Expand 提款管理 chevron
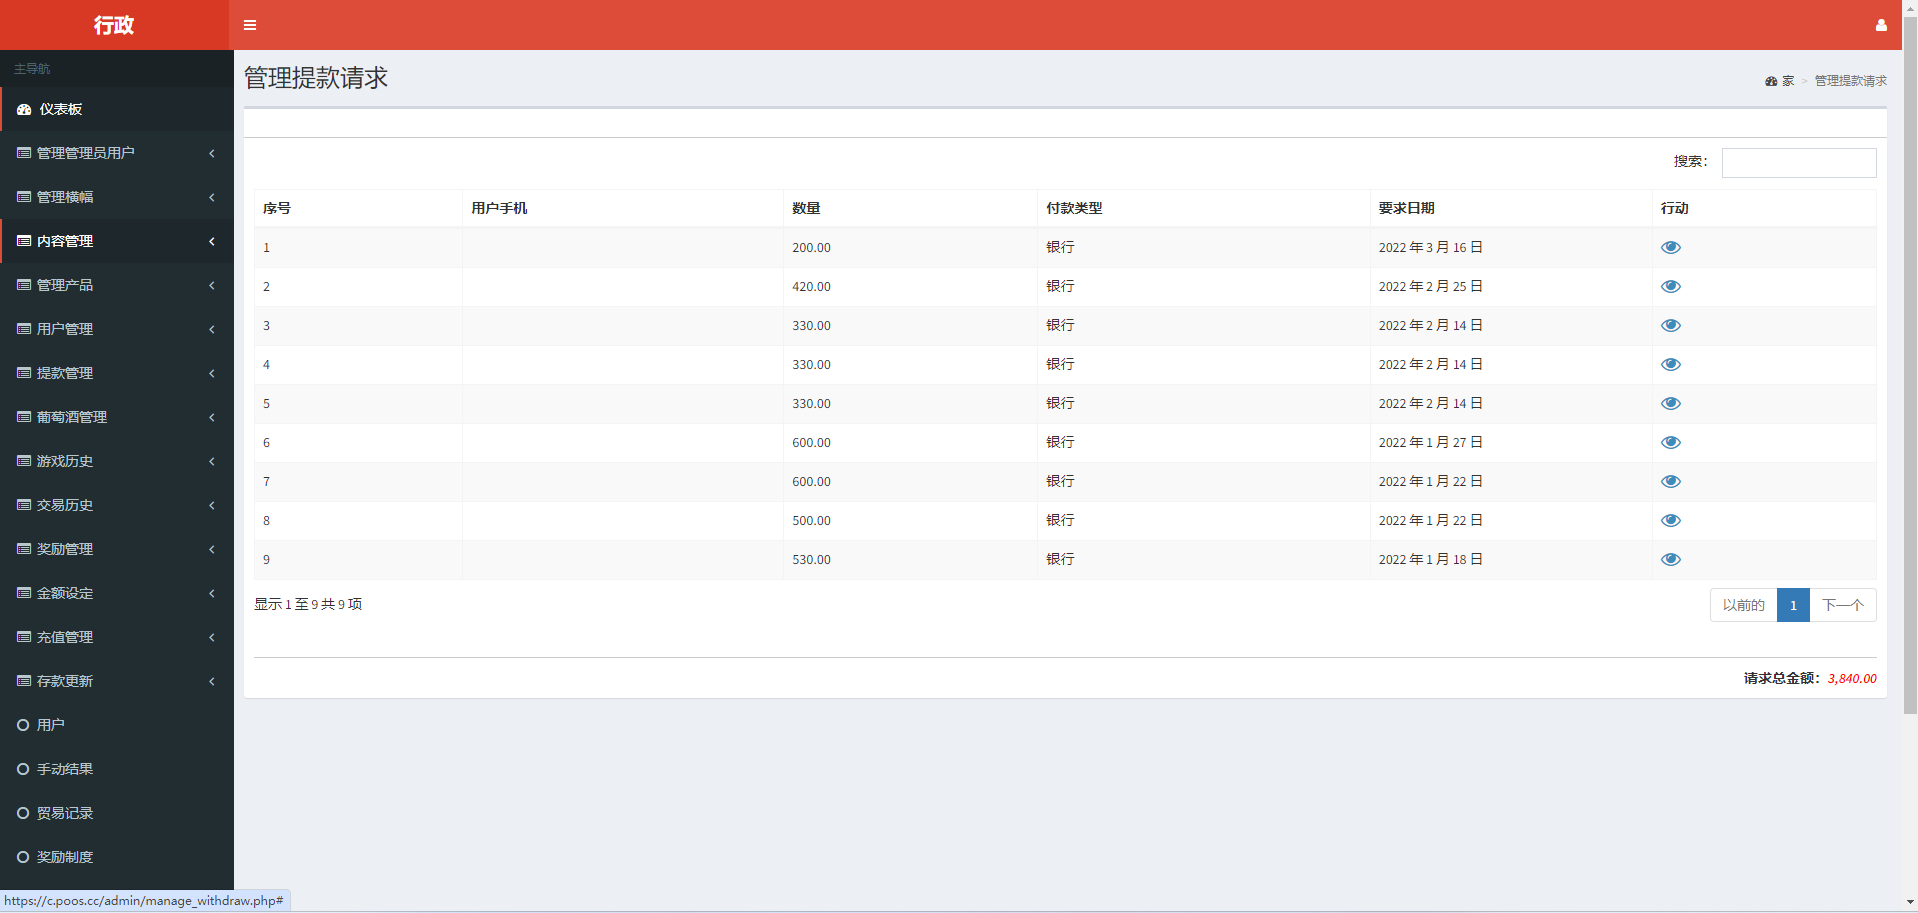Image resolution: width=1918 pixels, height=913 pixels. tap(212, 373)
